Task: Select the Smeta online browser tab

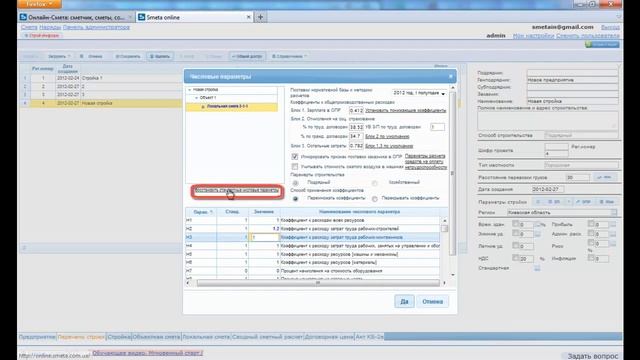Action: tap(195, 17)
